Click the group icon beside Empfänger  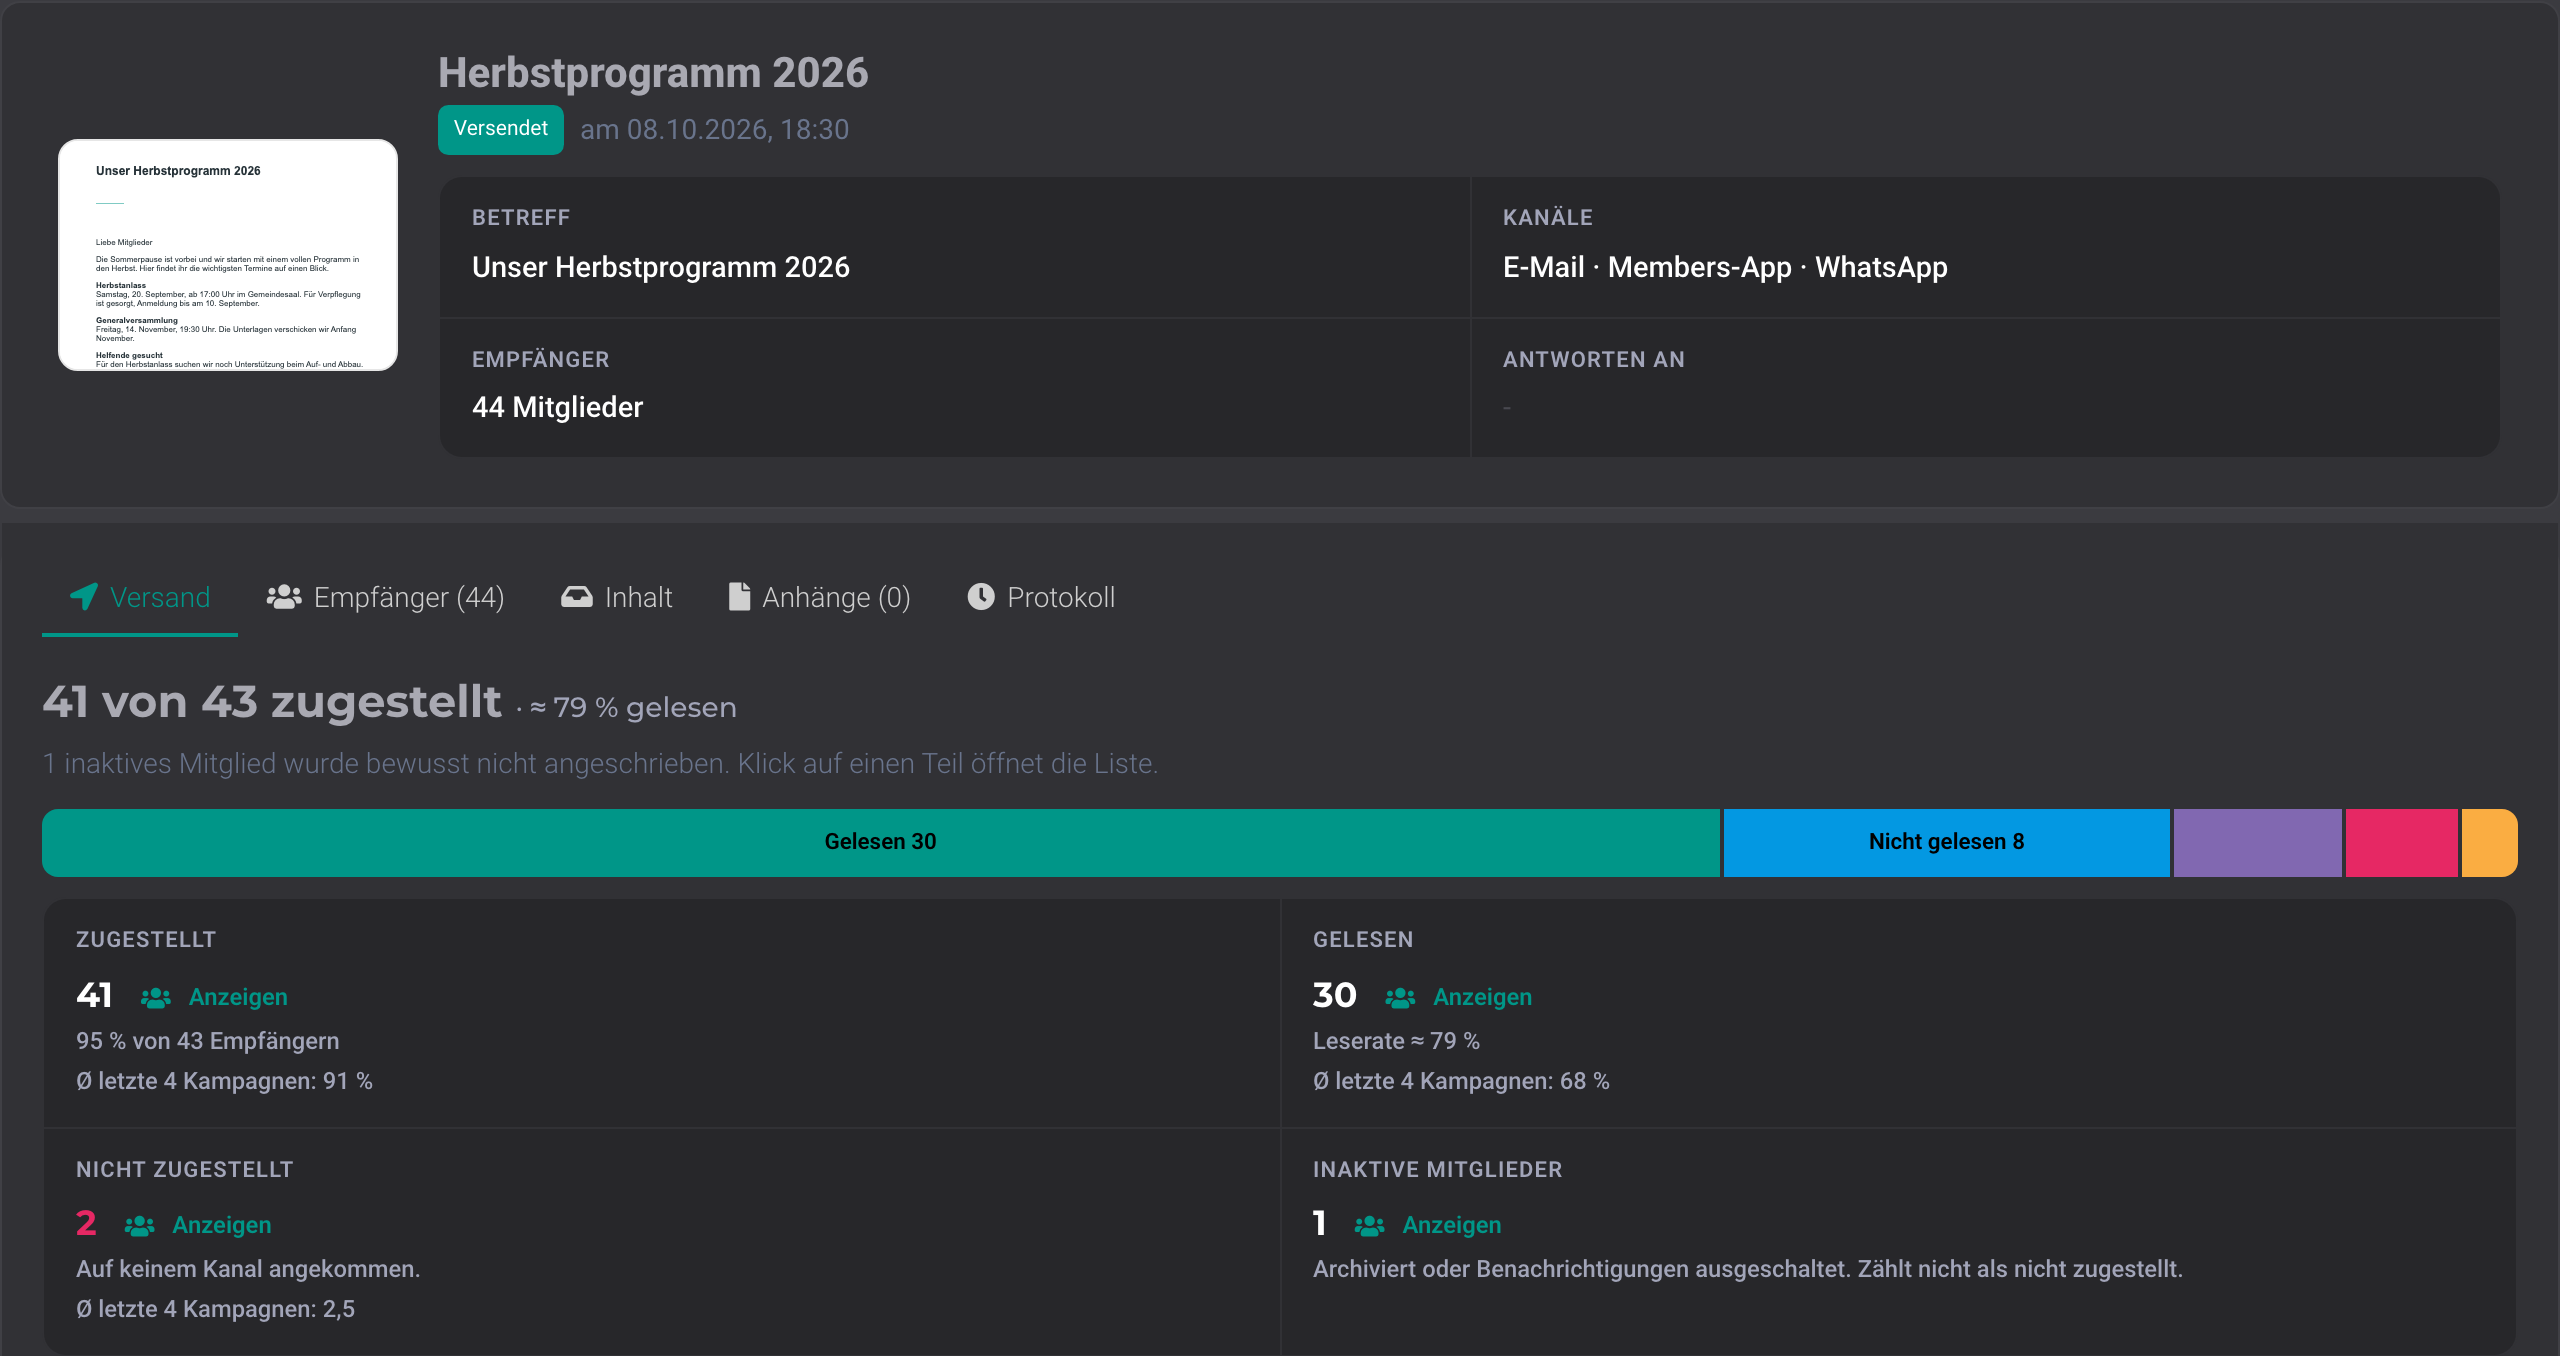click(x=284, y=597)
